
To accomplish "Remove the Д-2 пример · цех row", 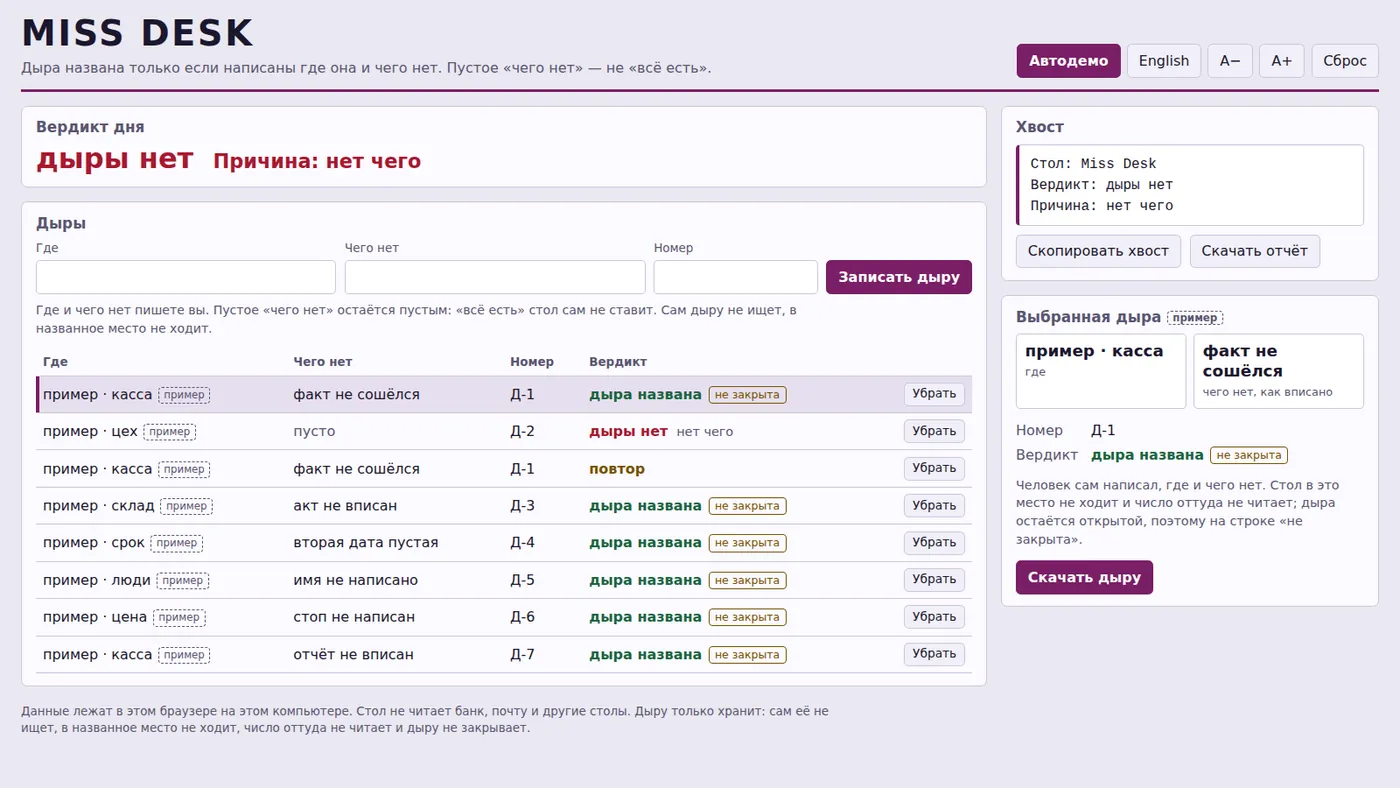I will coord(934,431).
